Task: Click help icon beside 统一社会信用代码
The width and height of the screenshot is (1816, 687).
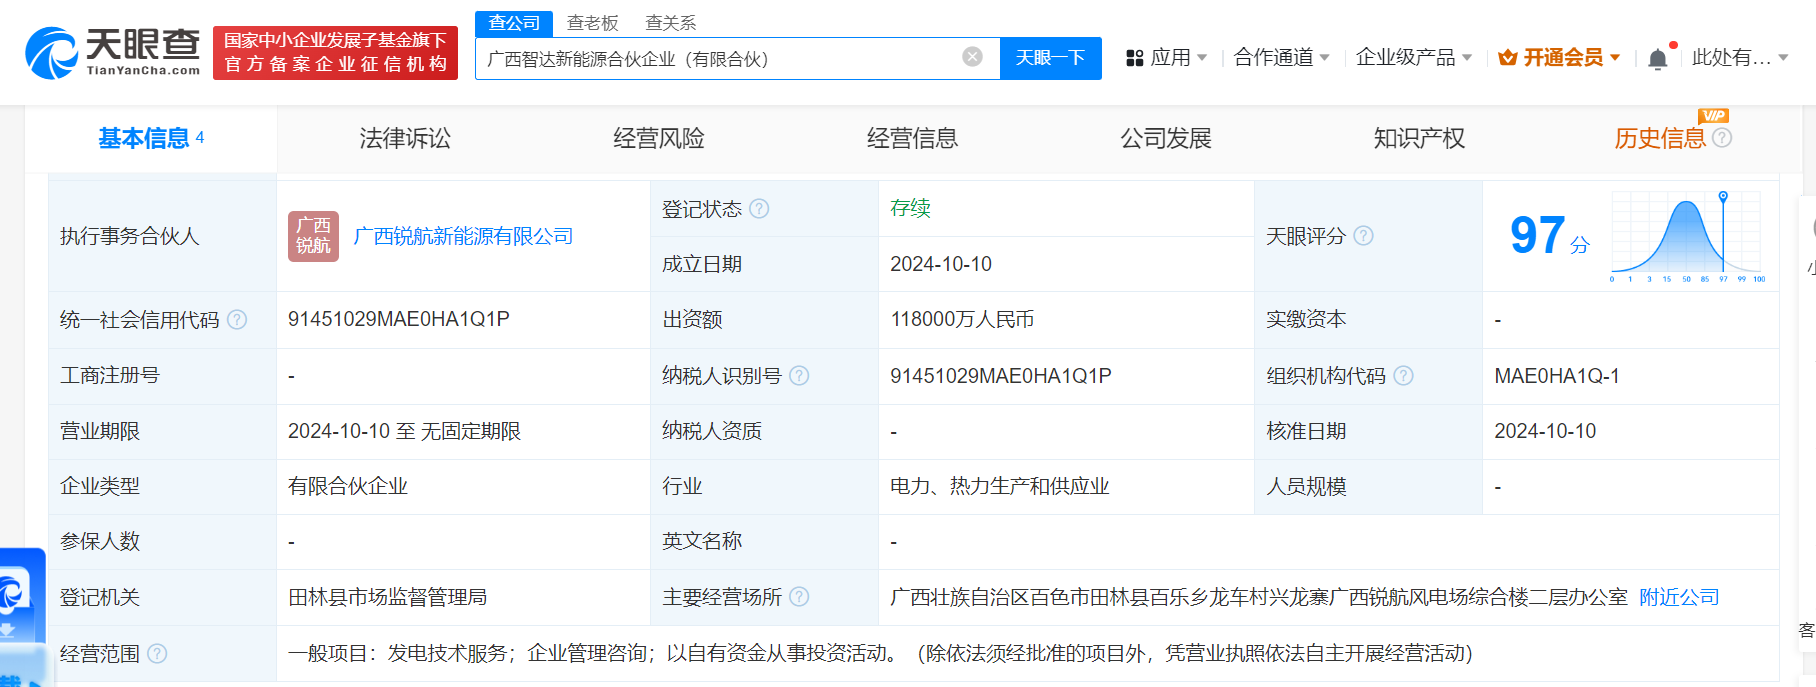Action: coord(237,320)
